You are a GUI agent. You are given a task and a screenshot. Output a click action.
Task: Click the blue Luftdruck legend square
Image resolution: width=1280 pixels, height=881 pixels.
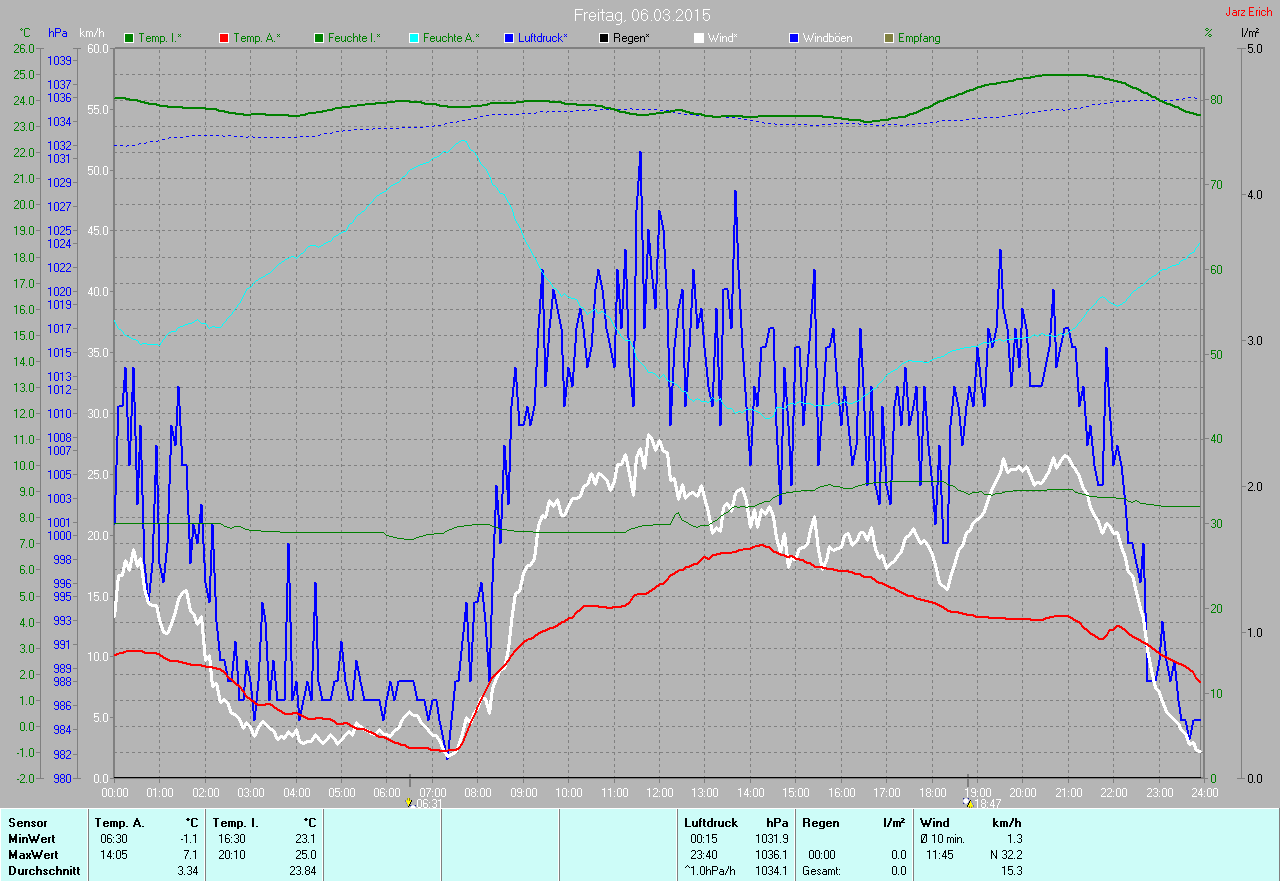coord(509,38)
